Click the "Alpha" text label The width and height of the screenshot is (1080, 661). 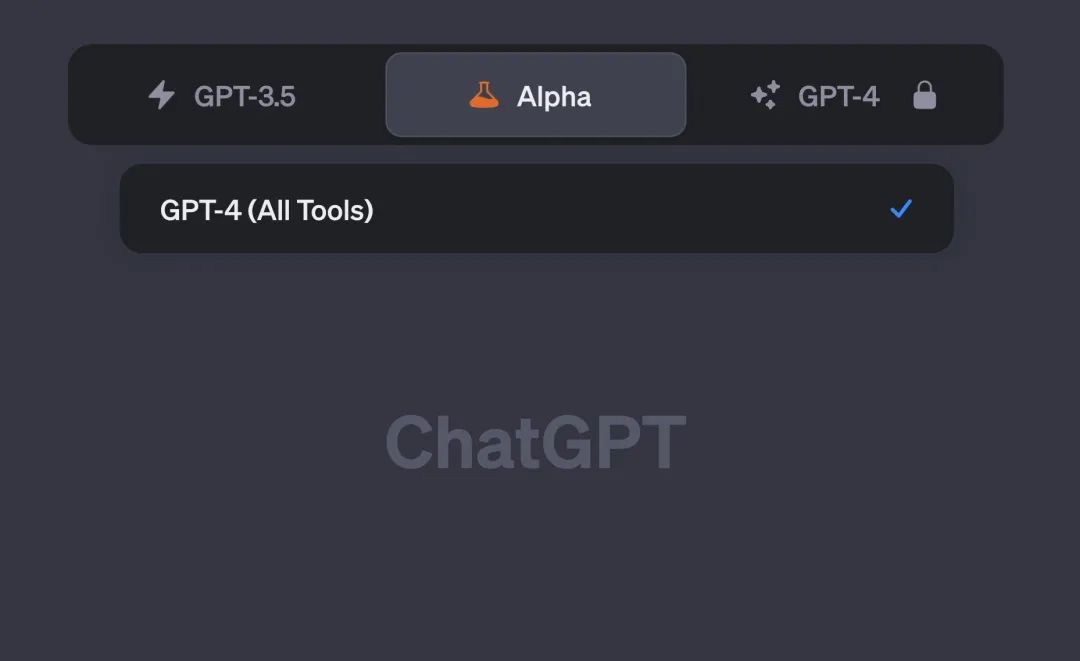pos(554,97)
